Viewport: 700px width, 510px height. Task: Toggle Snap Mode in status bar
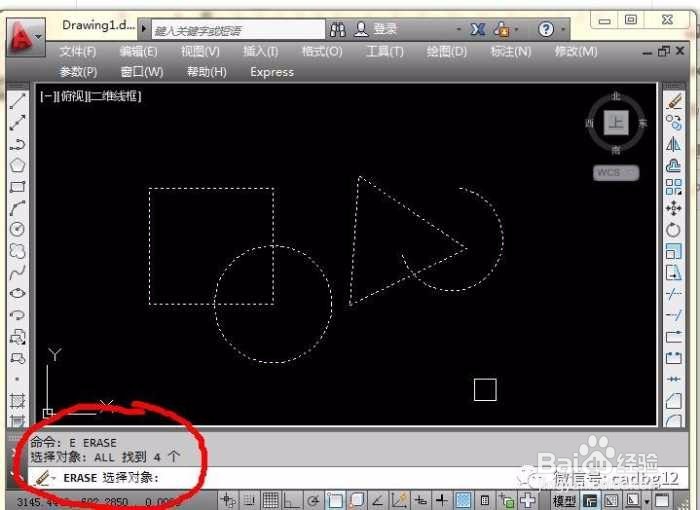coord(250,500)
